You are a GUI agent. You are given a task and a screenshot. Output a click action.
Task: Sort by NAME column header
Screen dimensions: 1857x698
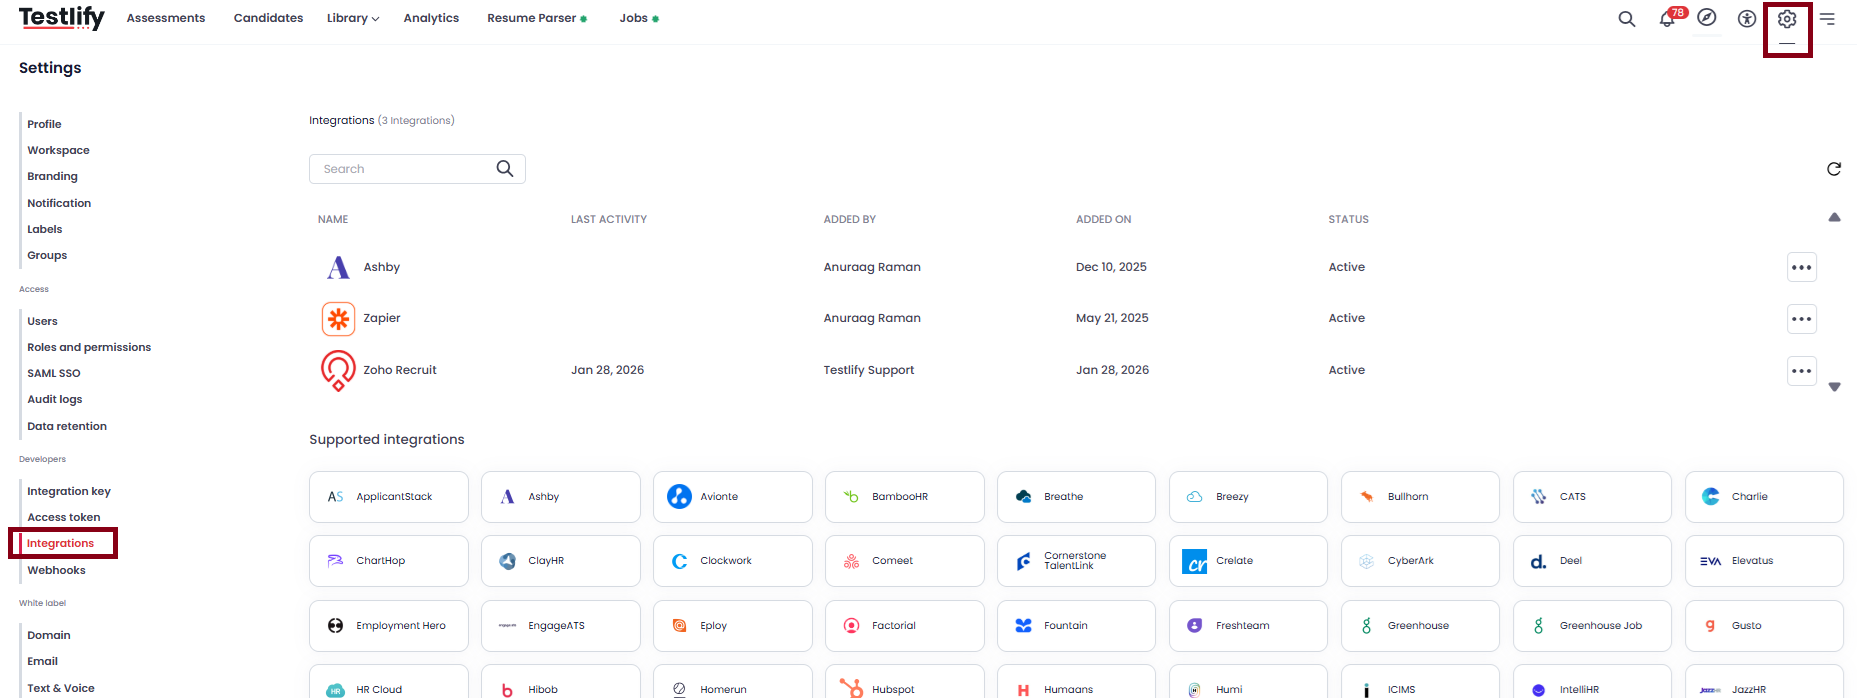coord(333,219)
